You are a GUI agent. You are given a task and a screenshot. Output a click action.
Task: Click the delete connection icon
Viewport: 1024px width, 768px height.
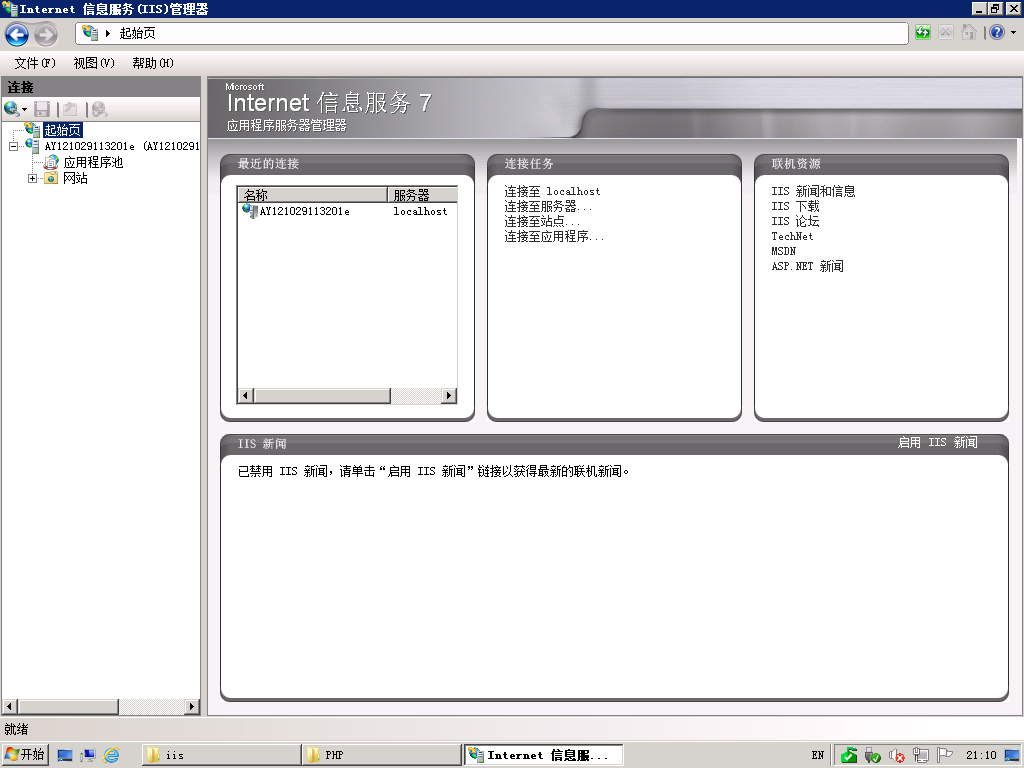tap(99, 109)
